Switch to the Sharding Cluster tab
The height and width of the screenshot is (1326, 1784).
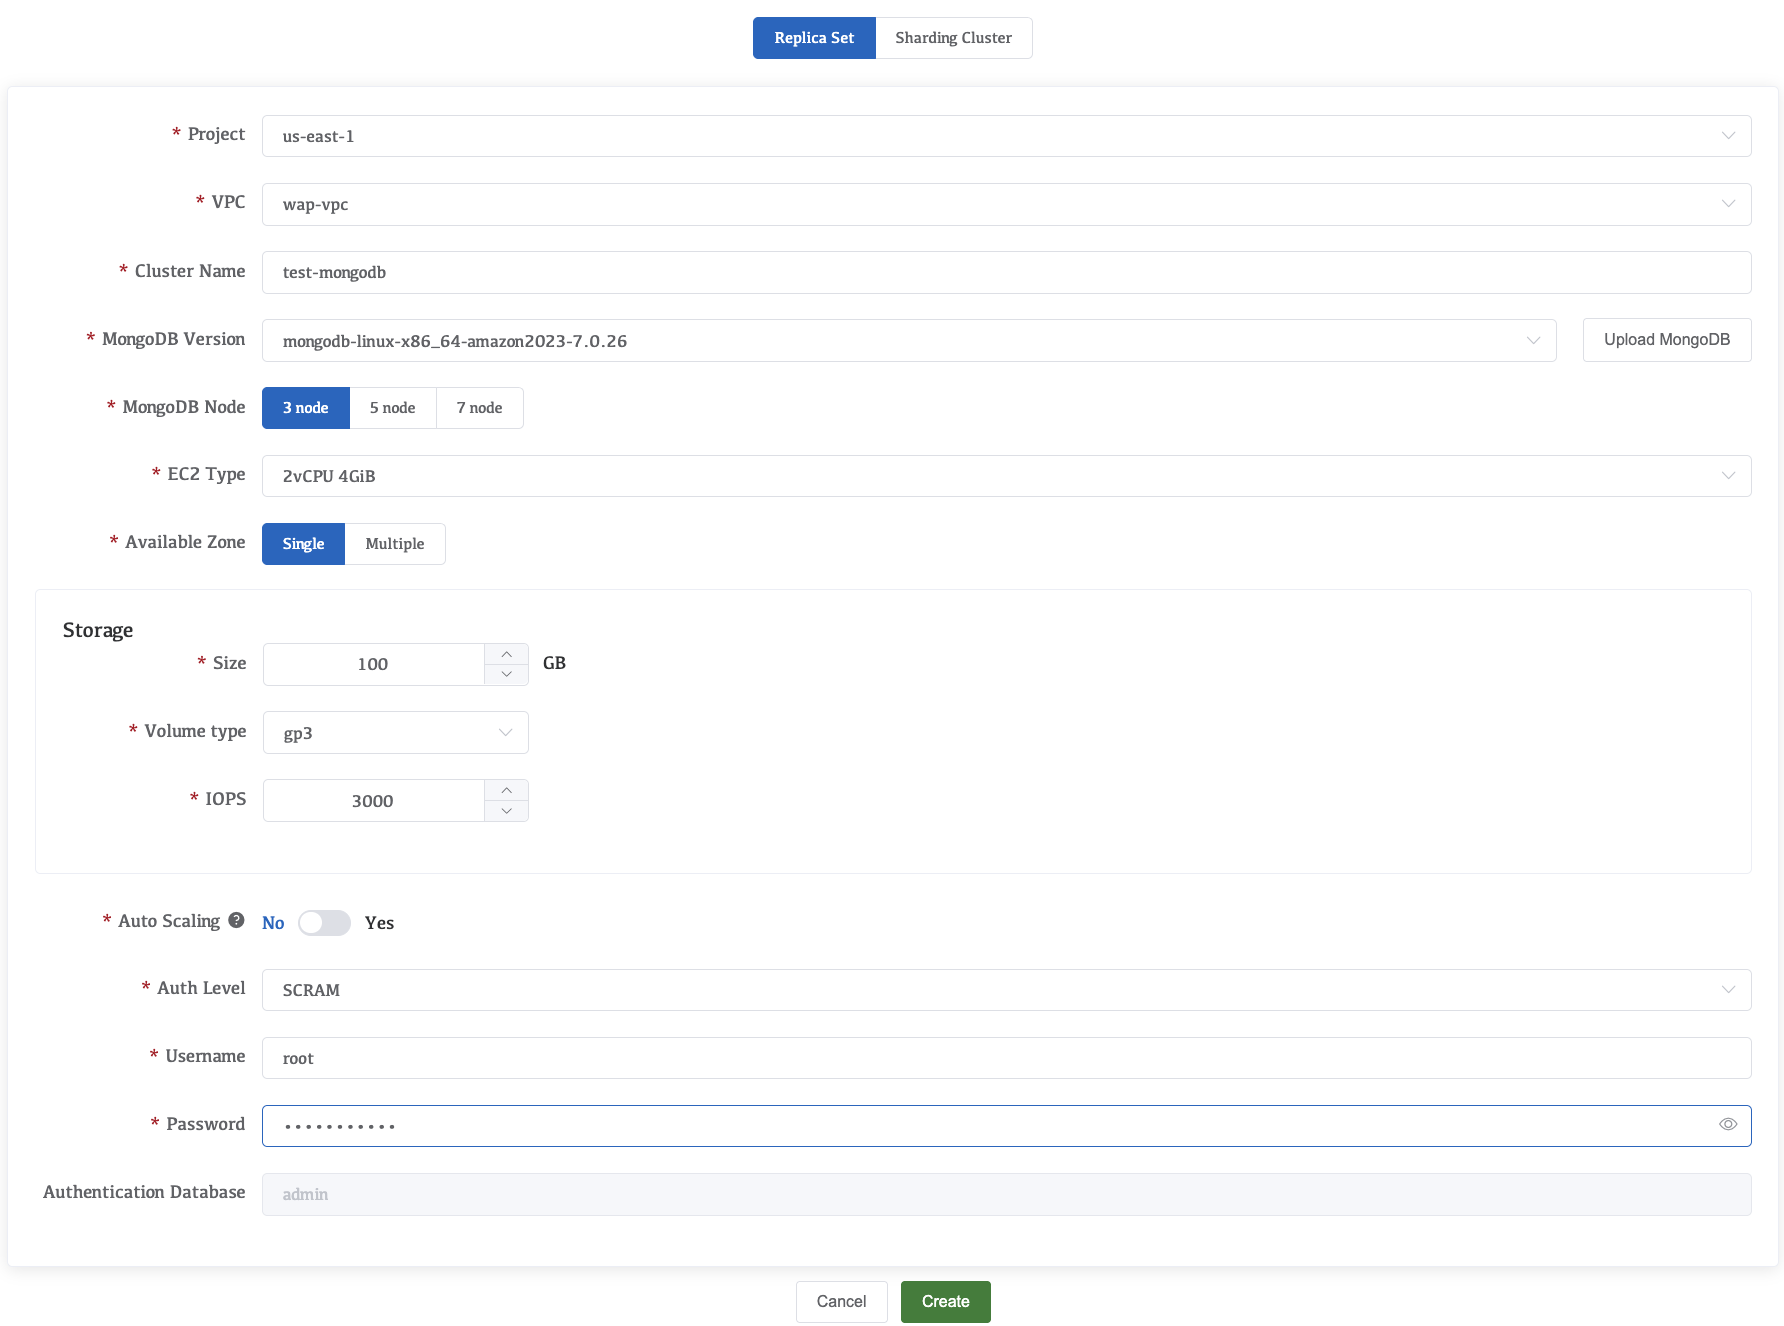(953, 38)
